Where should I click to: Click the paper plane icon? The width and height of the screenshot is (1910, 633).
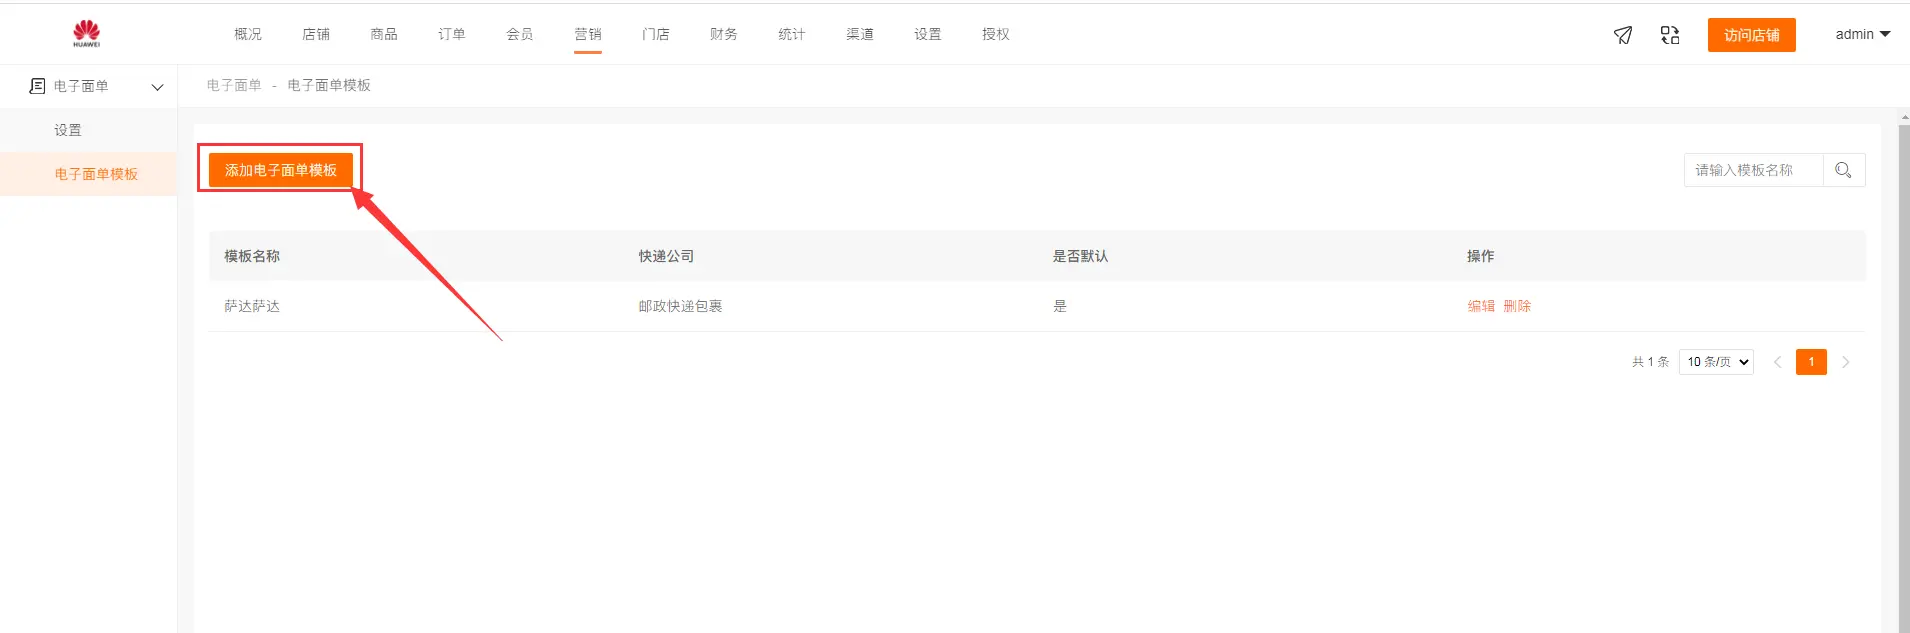point(1623,35)
